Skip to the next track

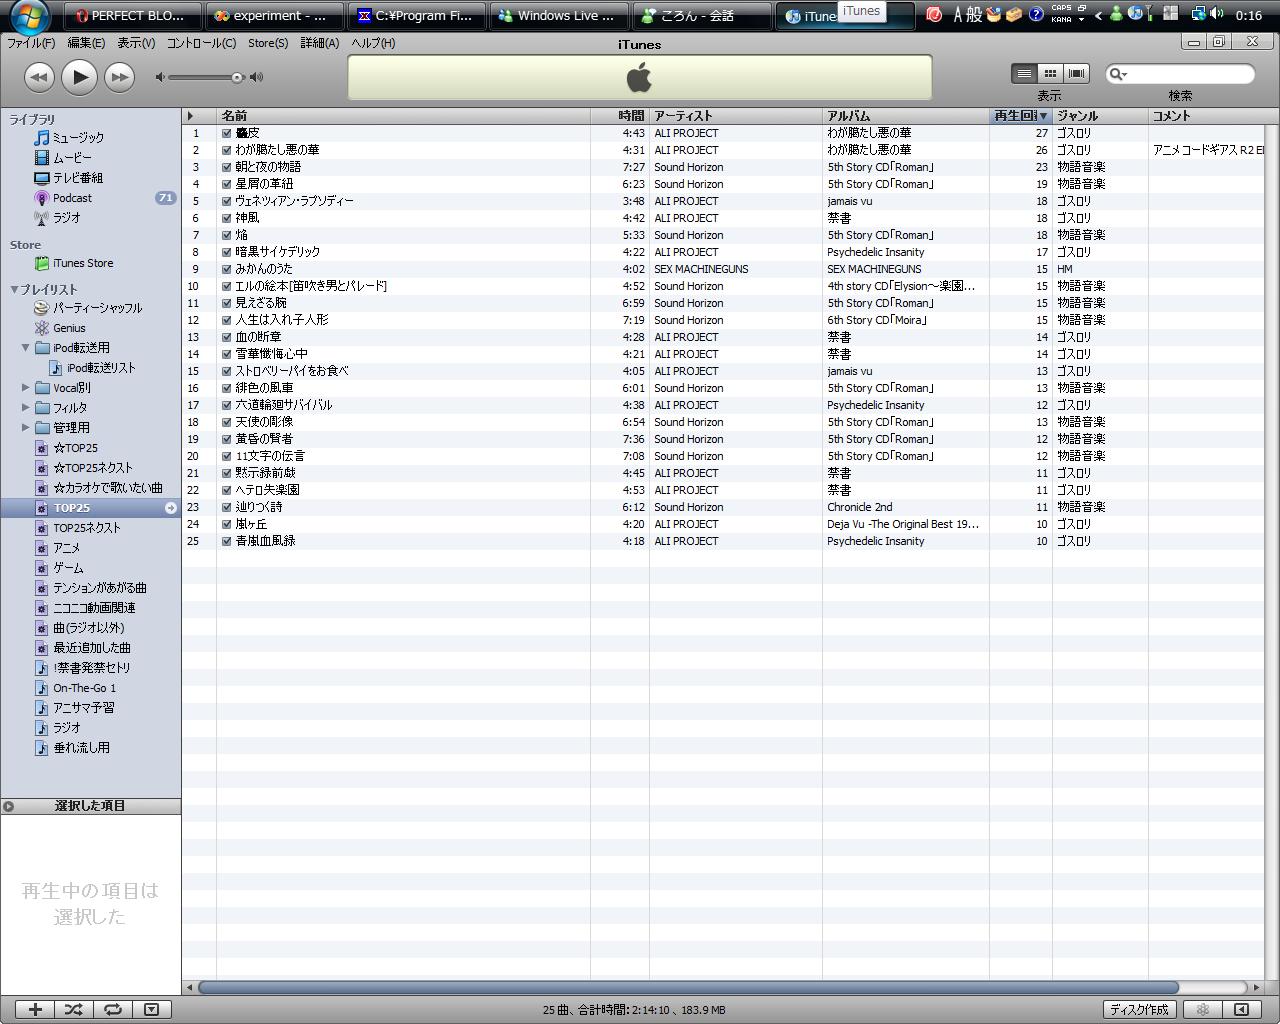(x=119, y=77)
